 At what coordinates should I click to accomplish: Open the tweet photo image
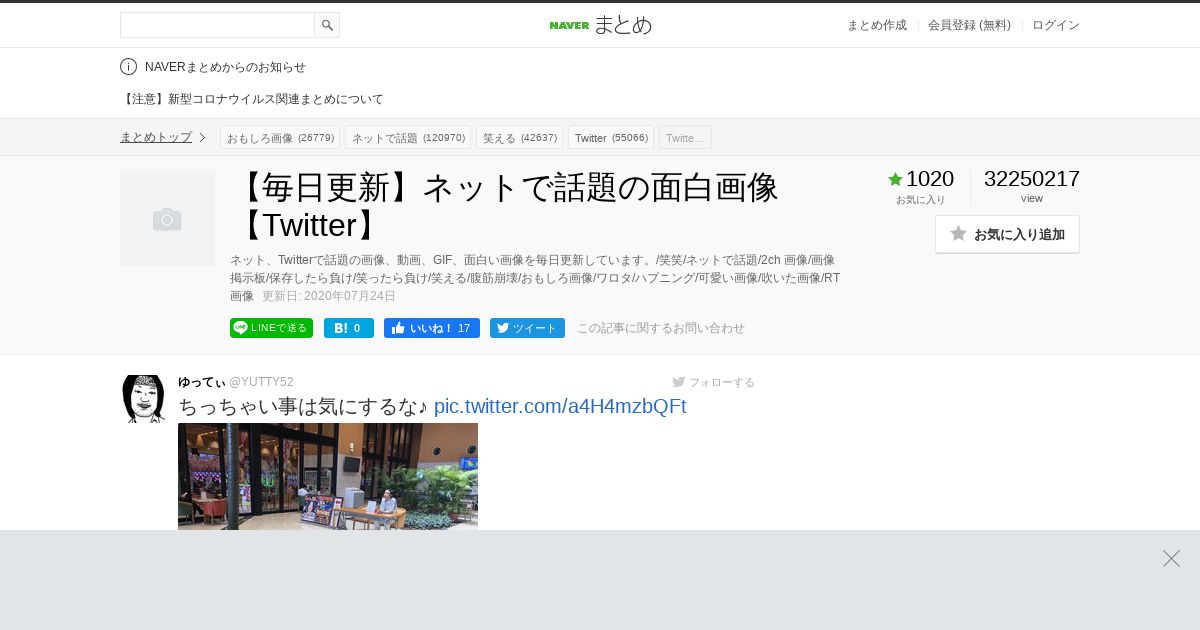tap(328, 476)
